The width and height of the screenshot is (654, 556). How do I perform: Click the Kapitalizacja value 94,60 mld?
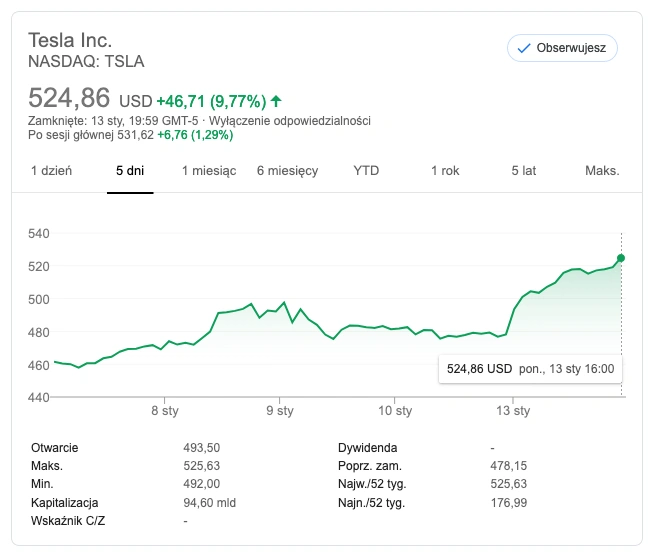209,503
